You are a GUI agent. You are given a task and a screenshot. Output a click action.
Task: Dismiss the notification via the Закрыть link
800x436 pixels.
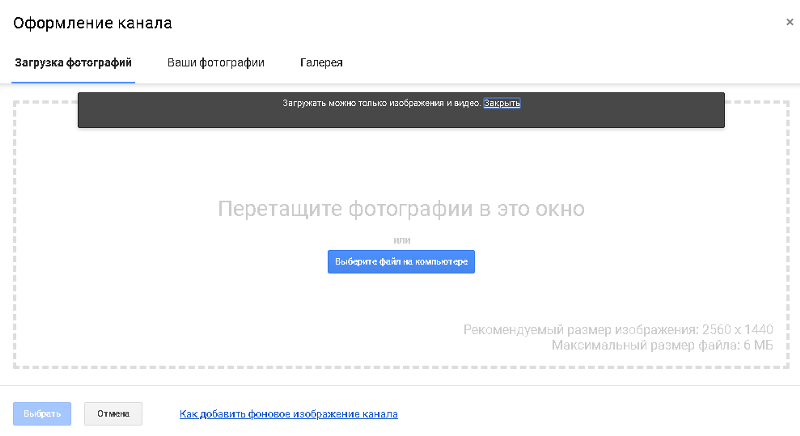[502, 103]
